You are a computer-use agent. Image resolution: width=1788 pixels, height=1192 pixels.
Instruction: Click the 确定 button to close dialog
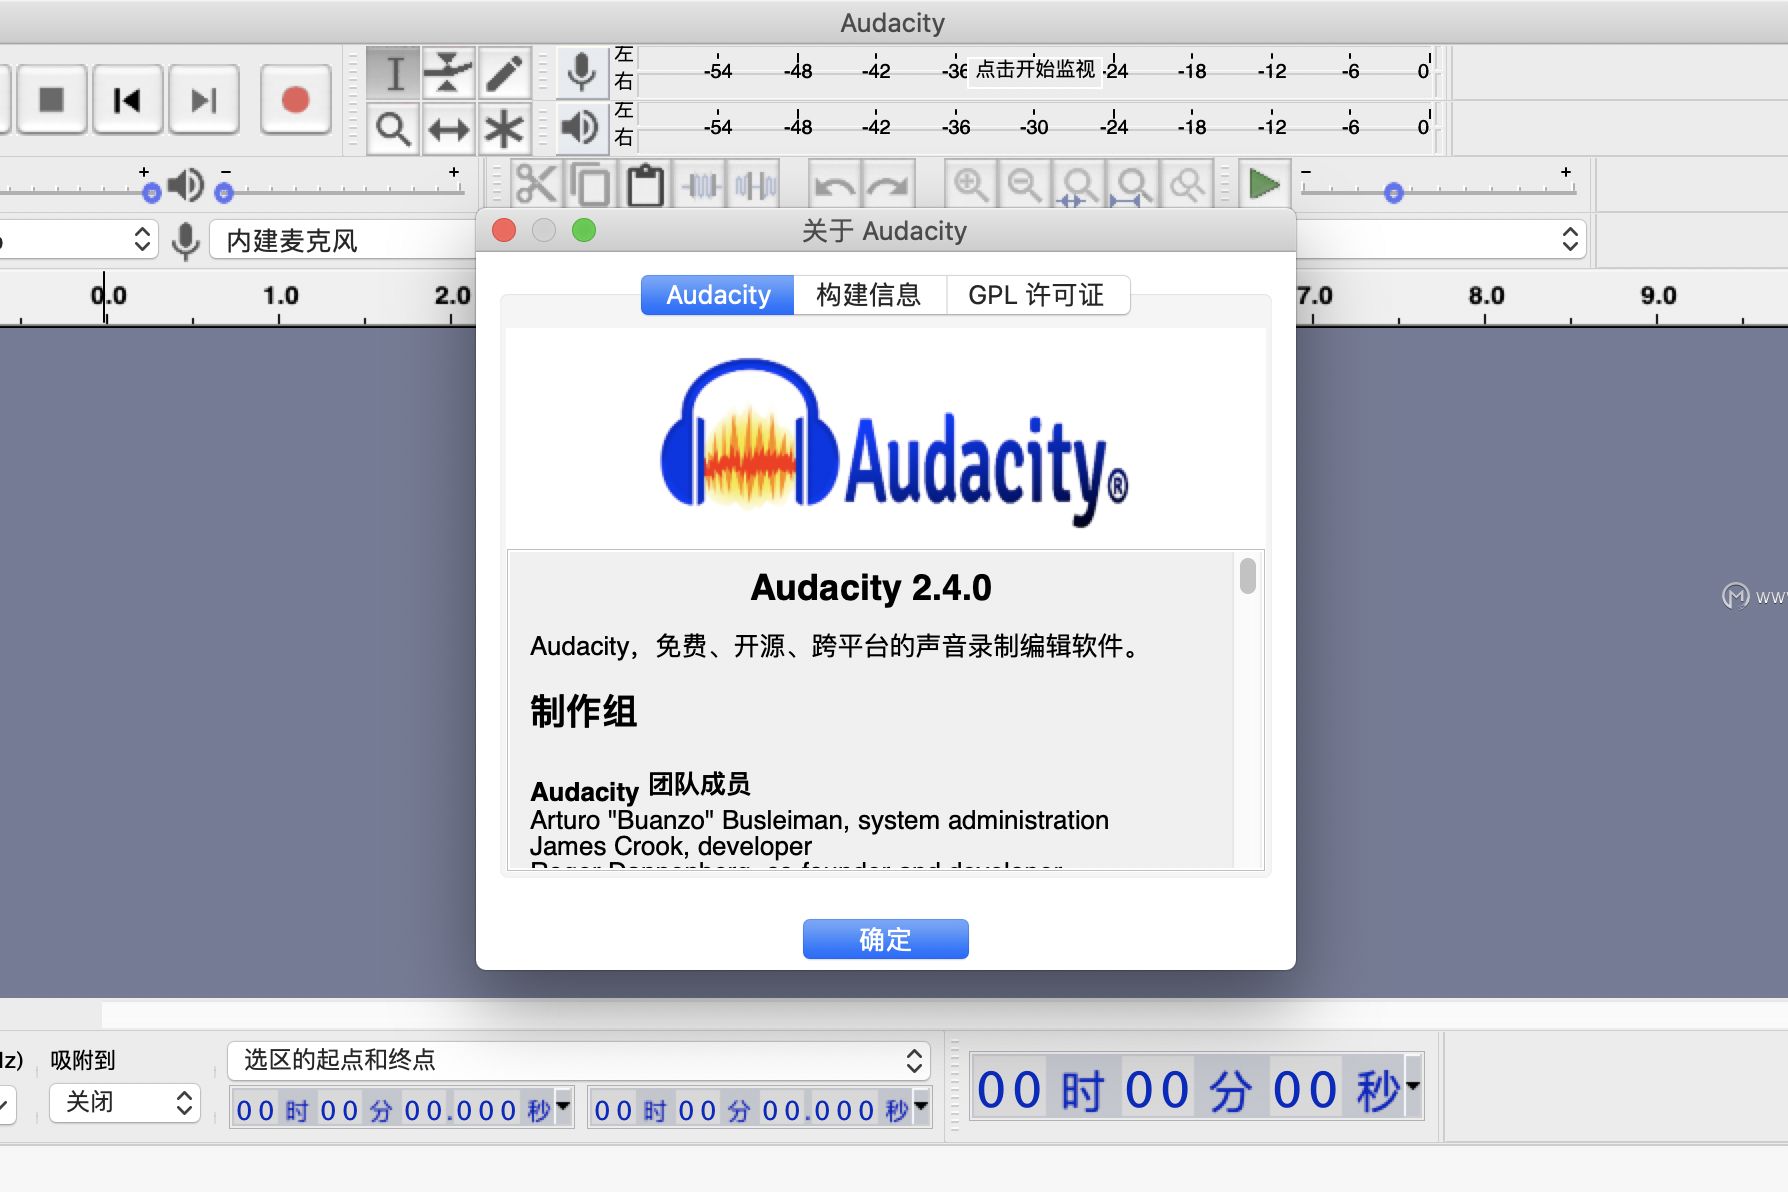pyautogui.click(x=884, y=938)
